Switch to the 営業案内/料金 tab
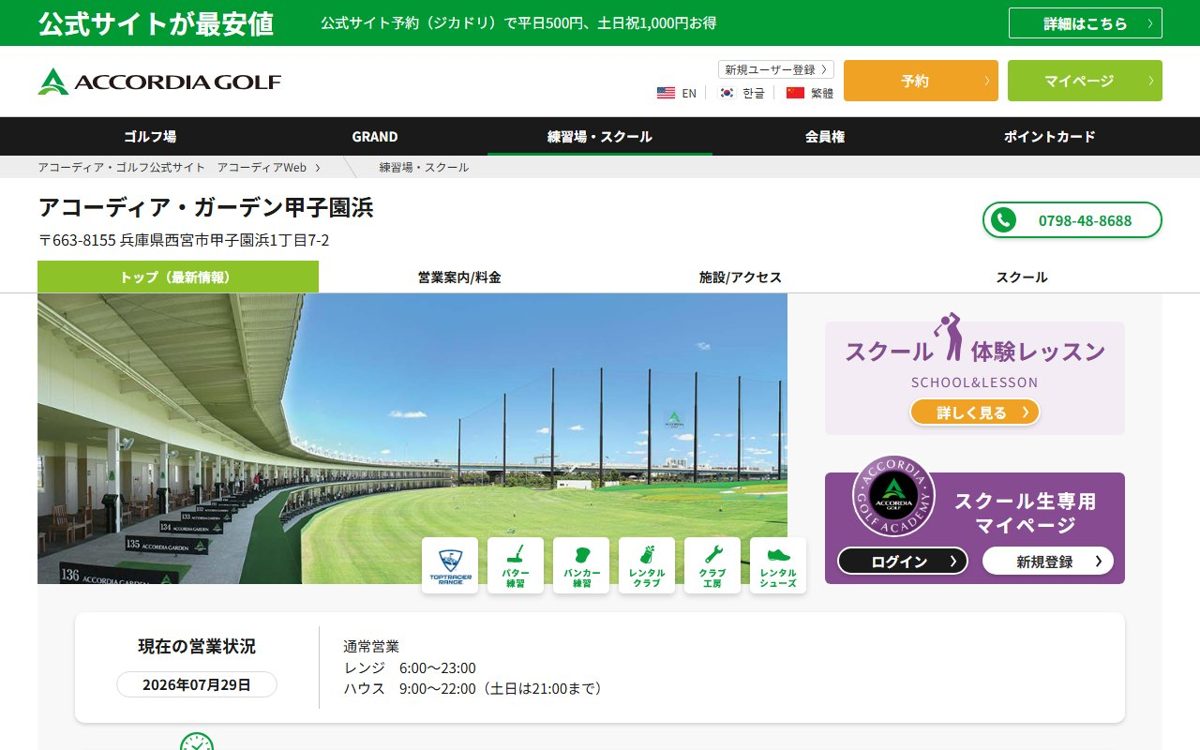 coord(460,277)
